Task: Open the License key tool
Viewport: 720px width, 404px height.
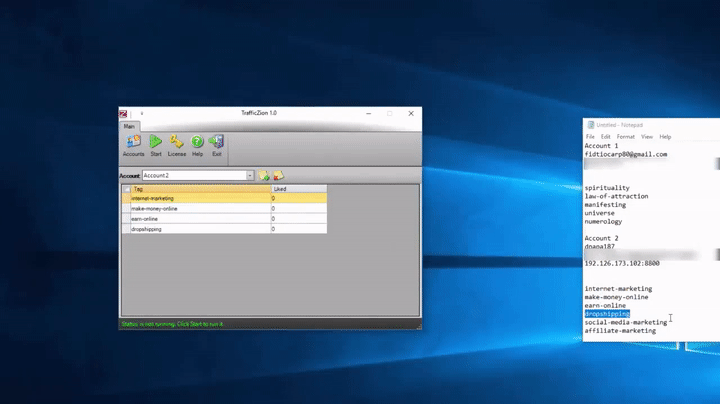Action: 176,146
